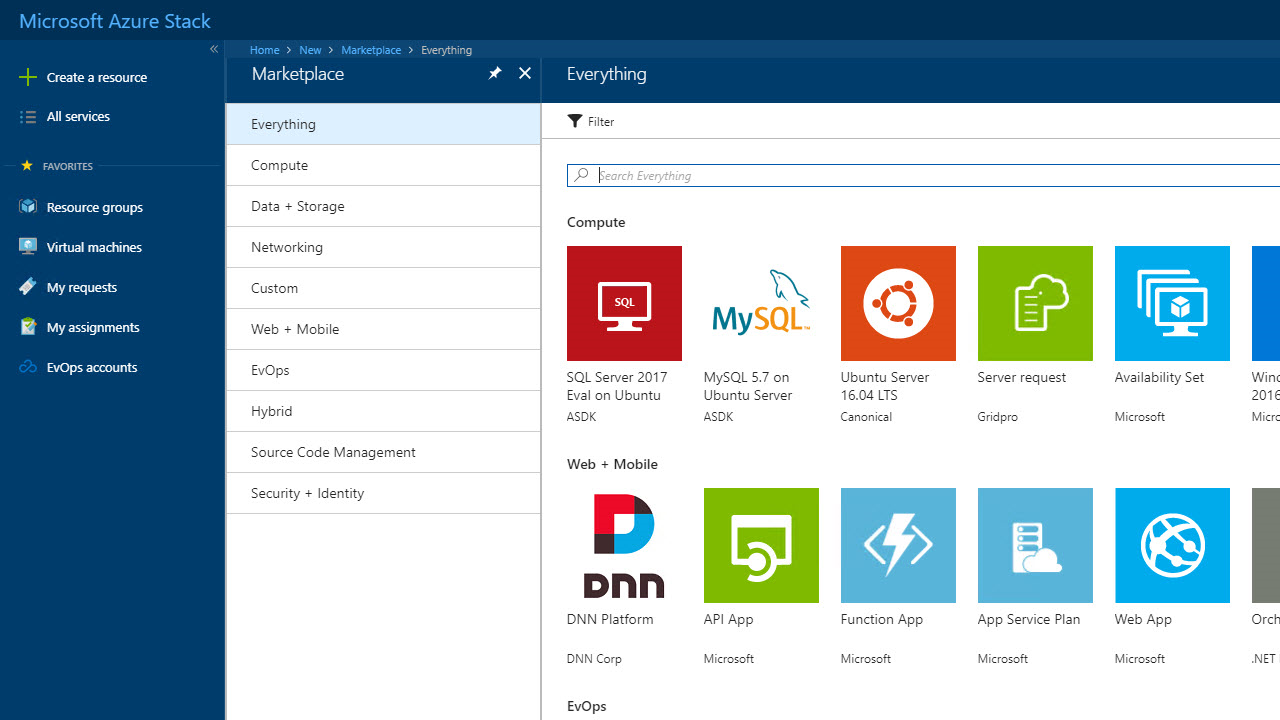The height and width of the screenshot is (720, 1280).
Task: Click the Virtual machines label
Action: click(x=94, y=247)
